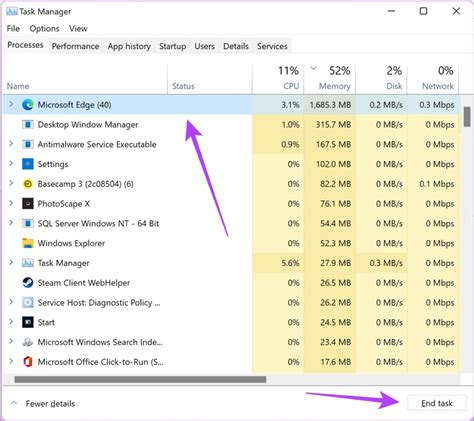Expand the Start process group

click(x=11, y=322)
